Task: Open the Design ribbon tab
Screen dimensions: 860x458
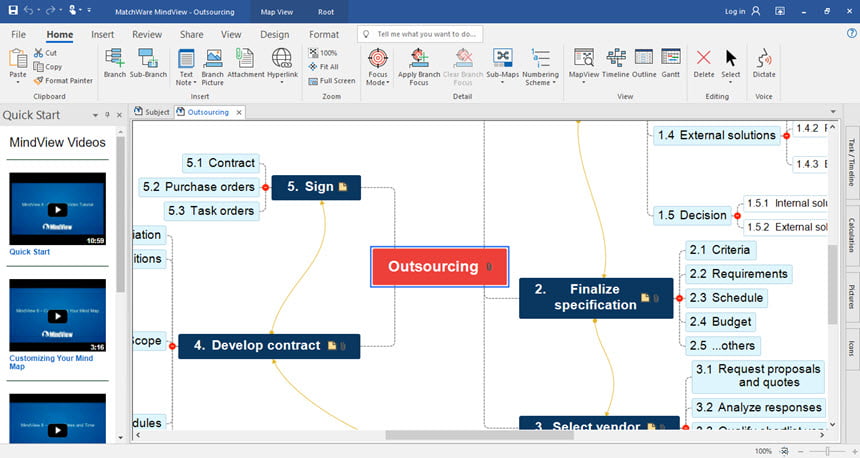Action: click(274, 34)
